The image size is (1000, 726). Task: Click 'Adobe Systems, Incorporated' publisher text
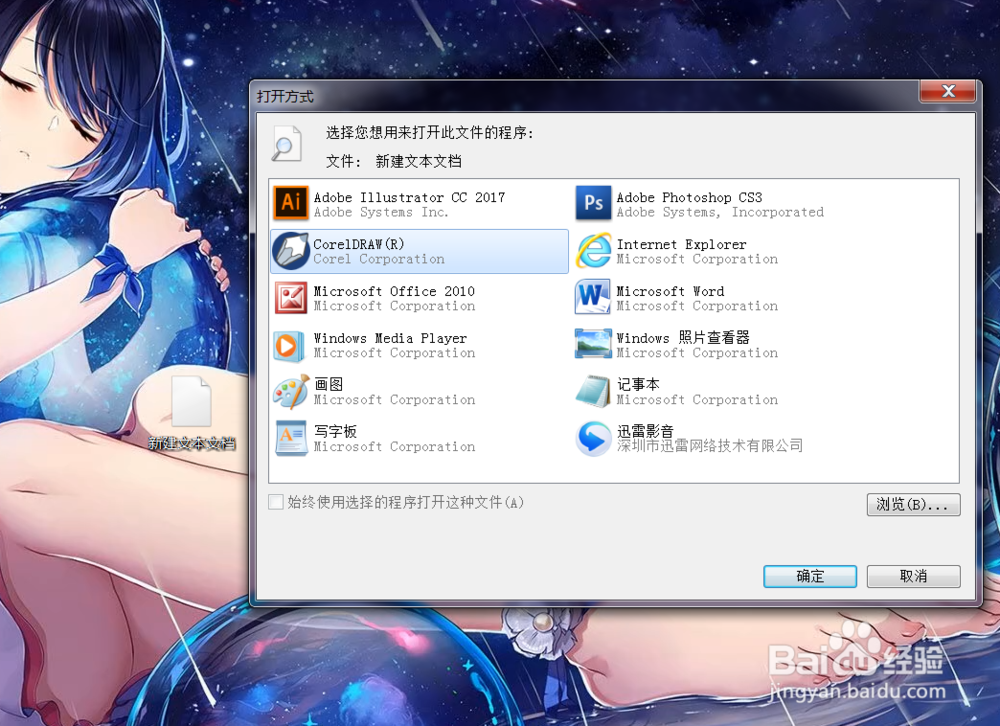pyautogui.click(x=719, y=212)
